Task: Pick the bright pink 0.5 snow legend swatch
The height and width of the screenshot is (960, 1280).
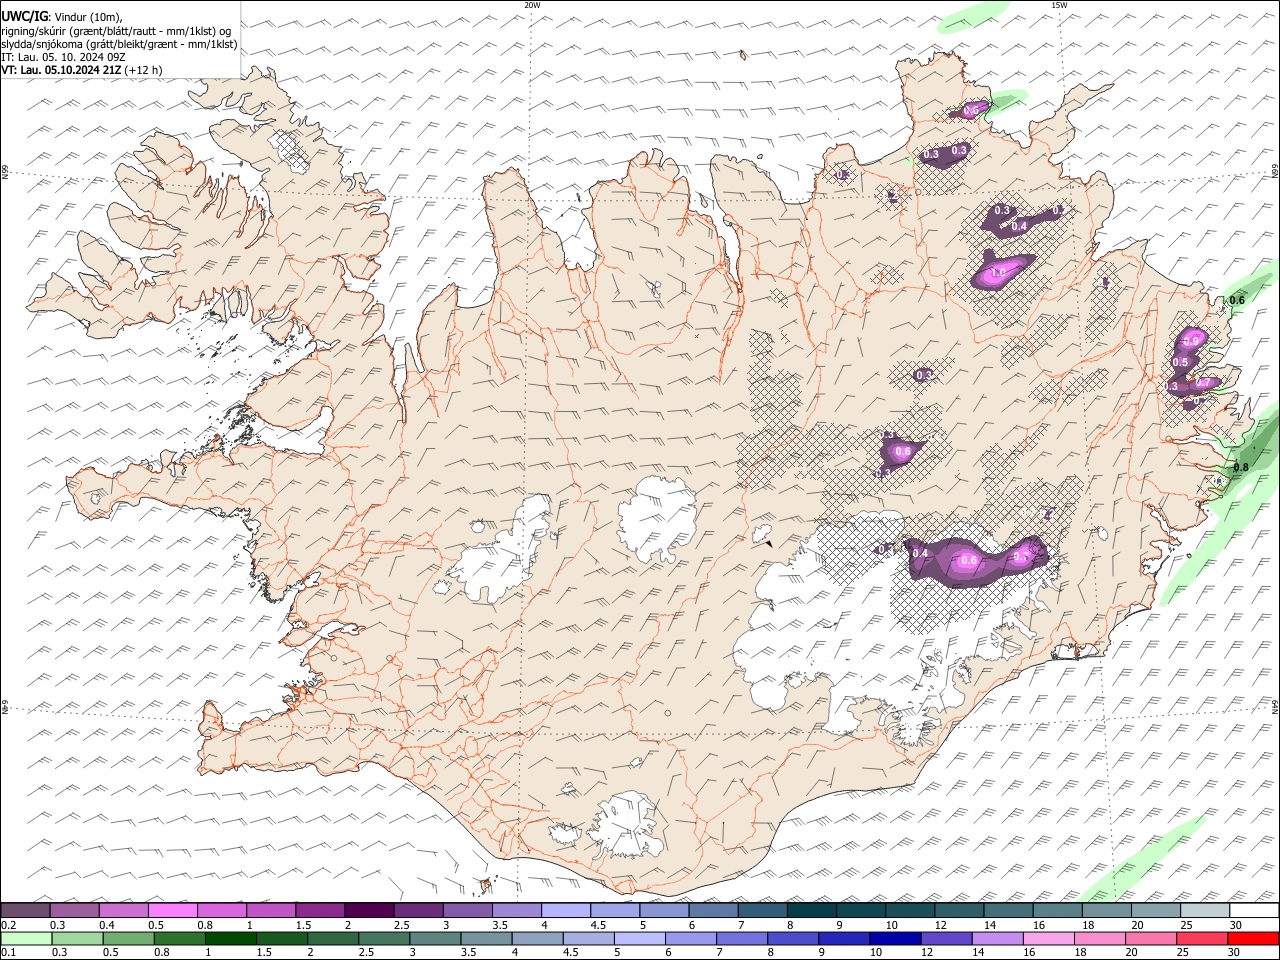Action: pos(172,910)
